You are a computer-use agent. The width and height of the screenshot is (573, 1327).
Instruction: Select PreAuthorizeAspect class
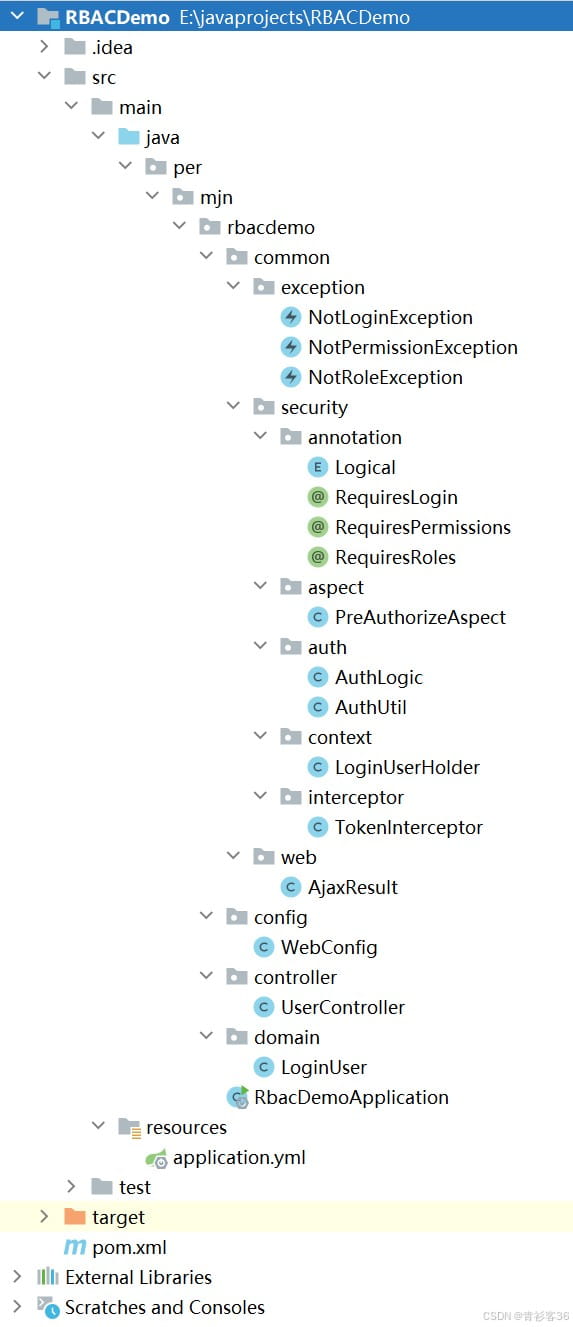420,617
